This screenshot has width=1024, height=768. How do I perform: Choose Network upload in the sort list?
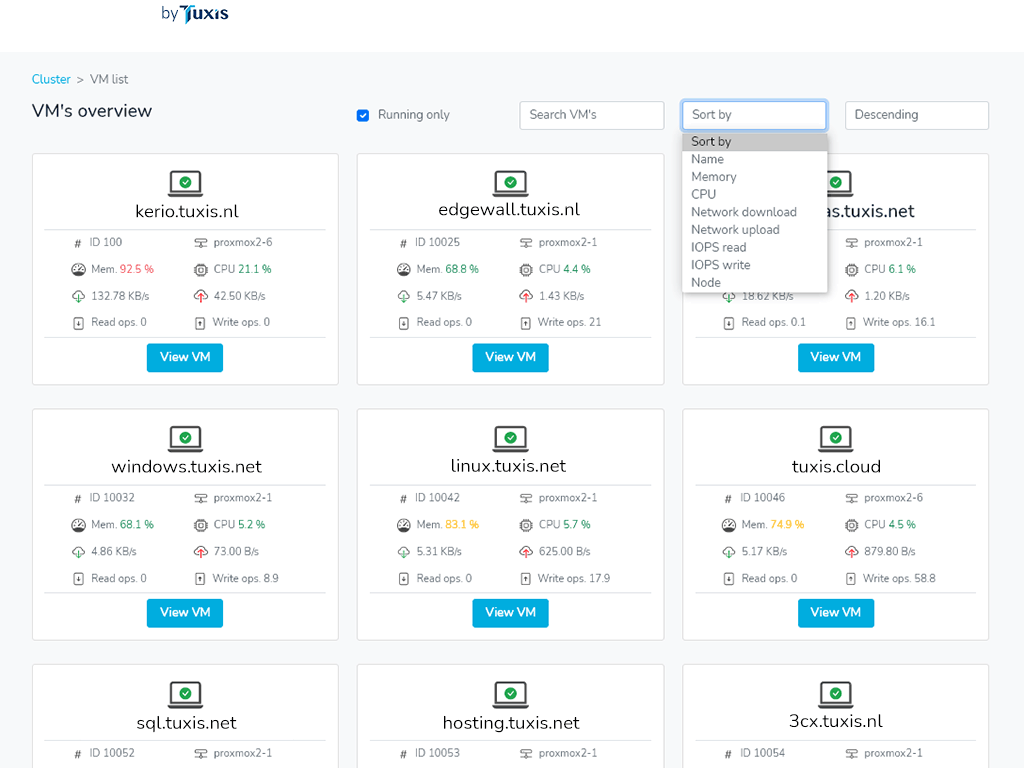click(x=754, y=230)
